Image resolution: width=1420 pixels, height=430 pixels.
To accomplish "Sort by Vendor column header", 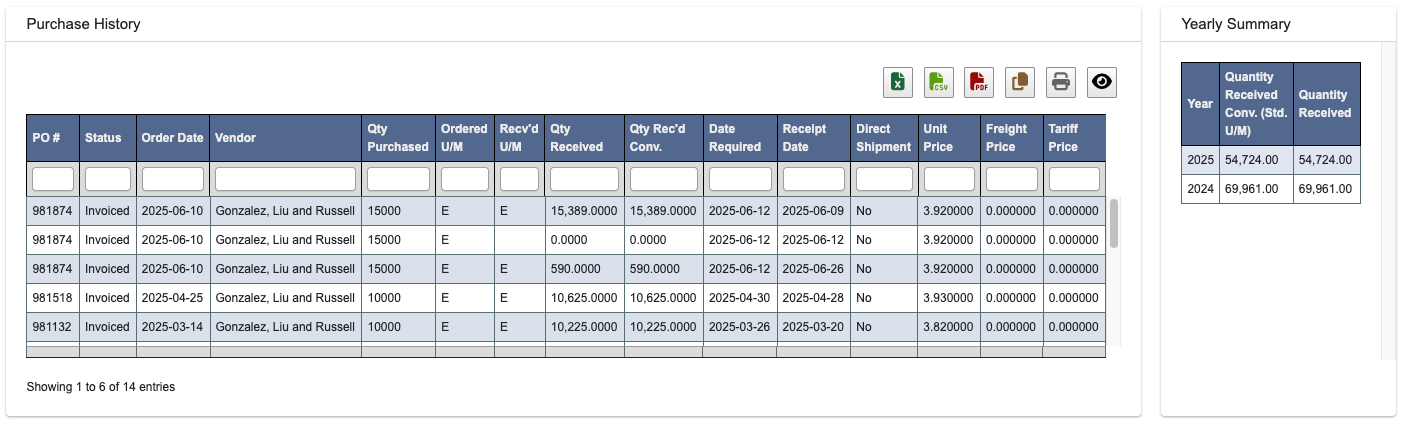I will pyautogui.click(x=286, y=138).
